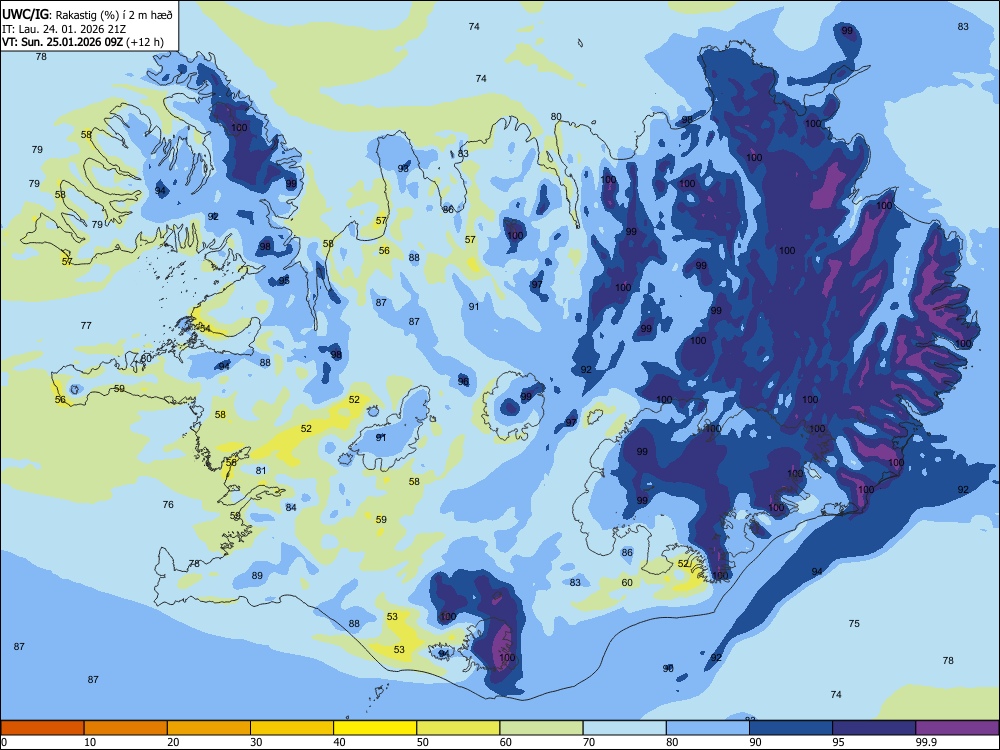Screen dimensions: 1000x750
Task: Click the legend scale label 20
Action: click(x=173, y=742)
